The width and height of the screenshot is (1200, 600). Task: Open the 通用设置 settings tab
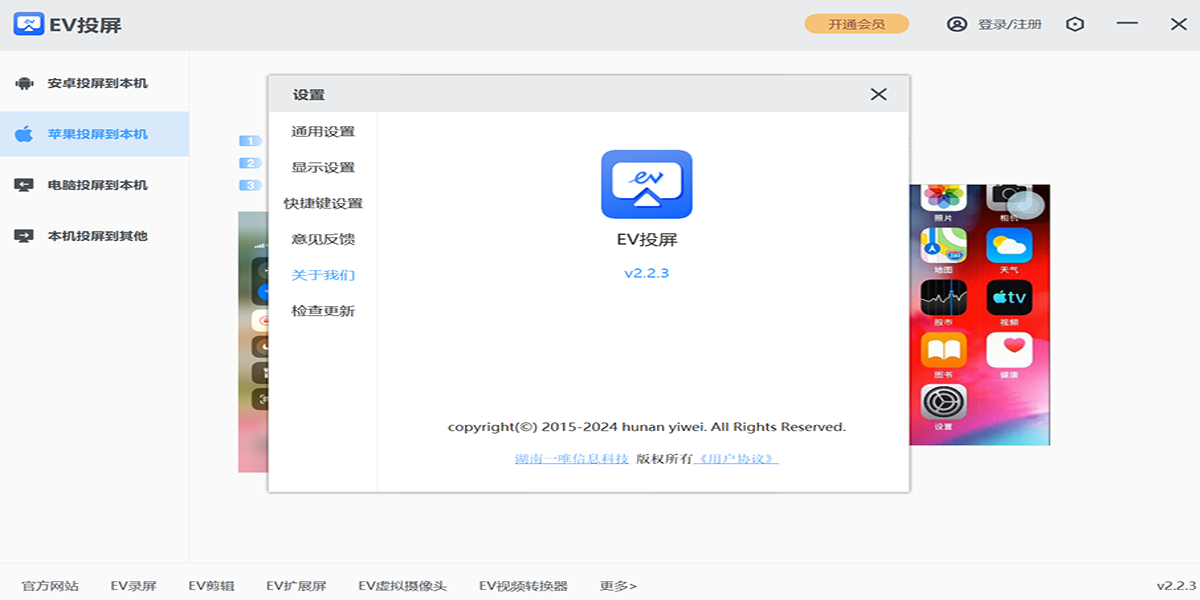(323, 131)
